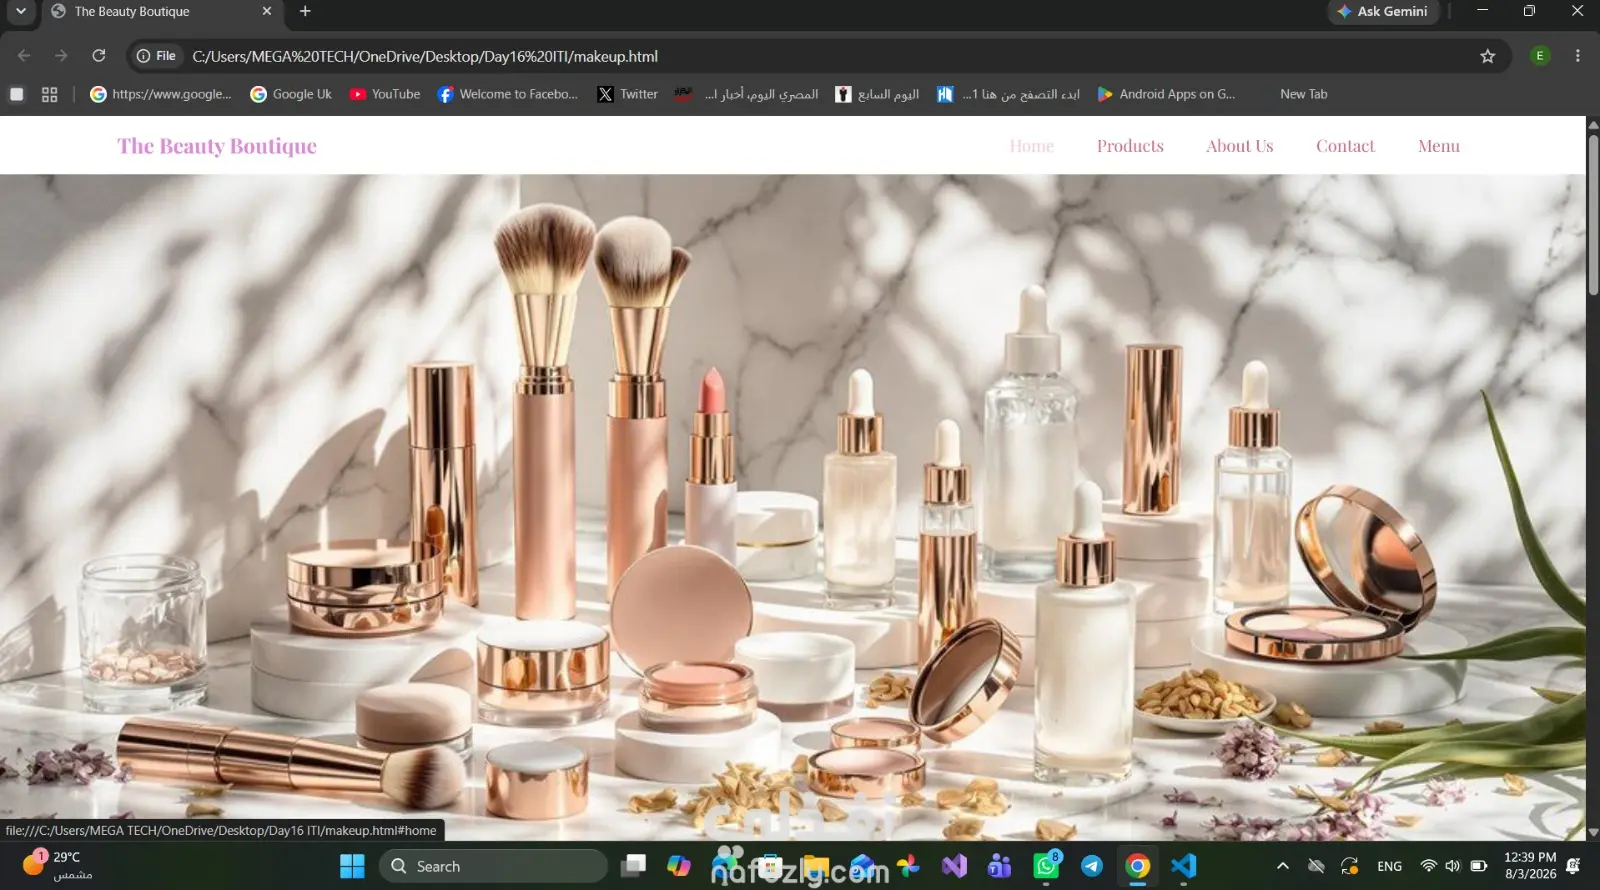Open Telegram from the taskbar

tap(1092, 866)
